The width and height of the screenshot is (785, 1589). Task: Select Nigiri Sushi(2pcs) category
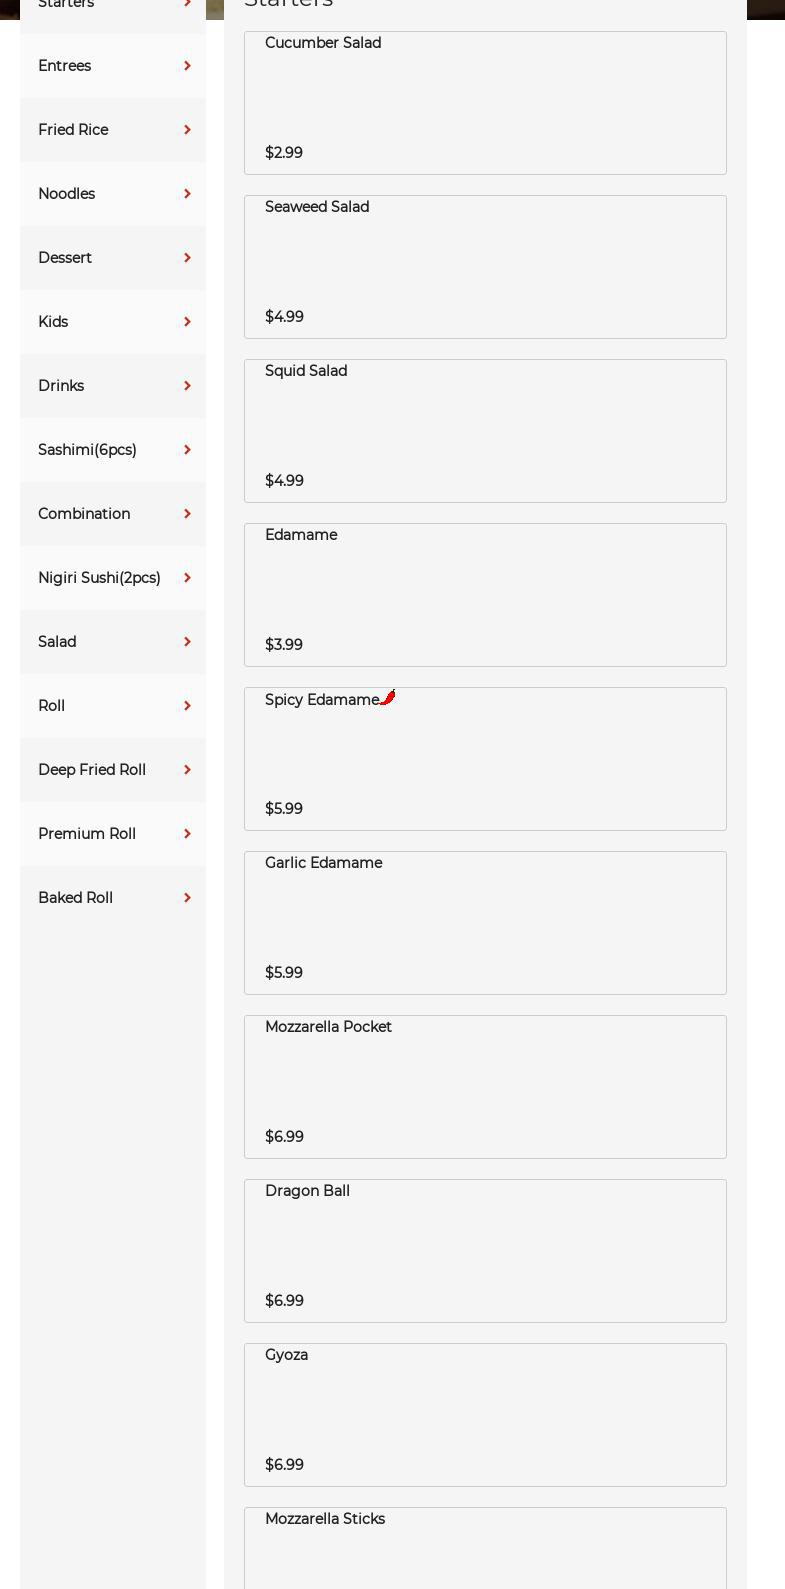click(99, 578)
